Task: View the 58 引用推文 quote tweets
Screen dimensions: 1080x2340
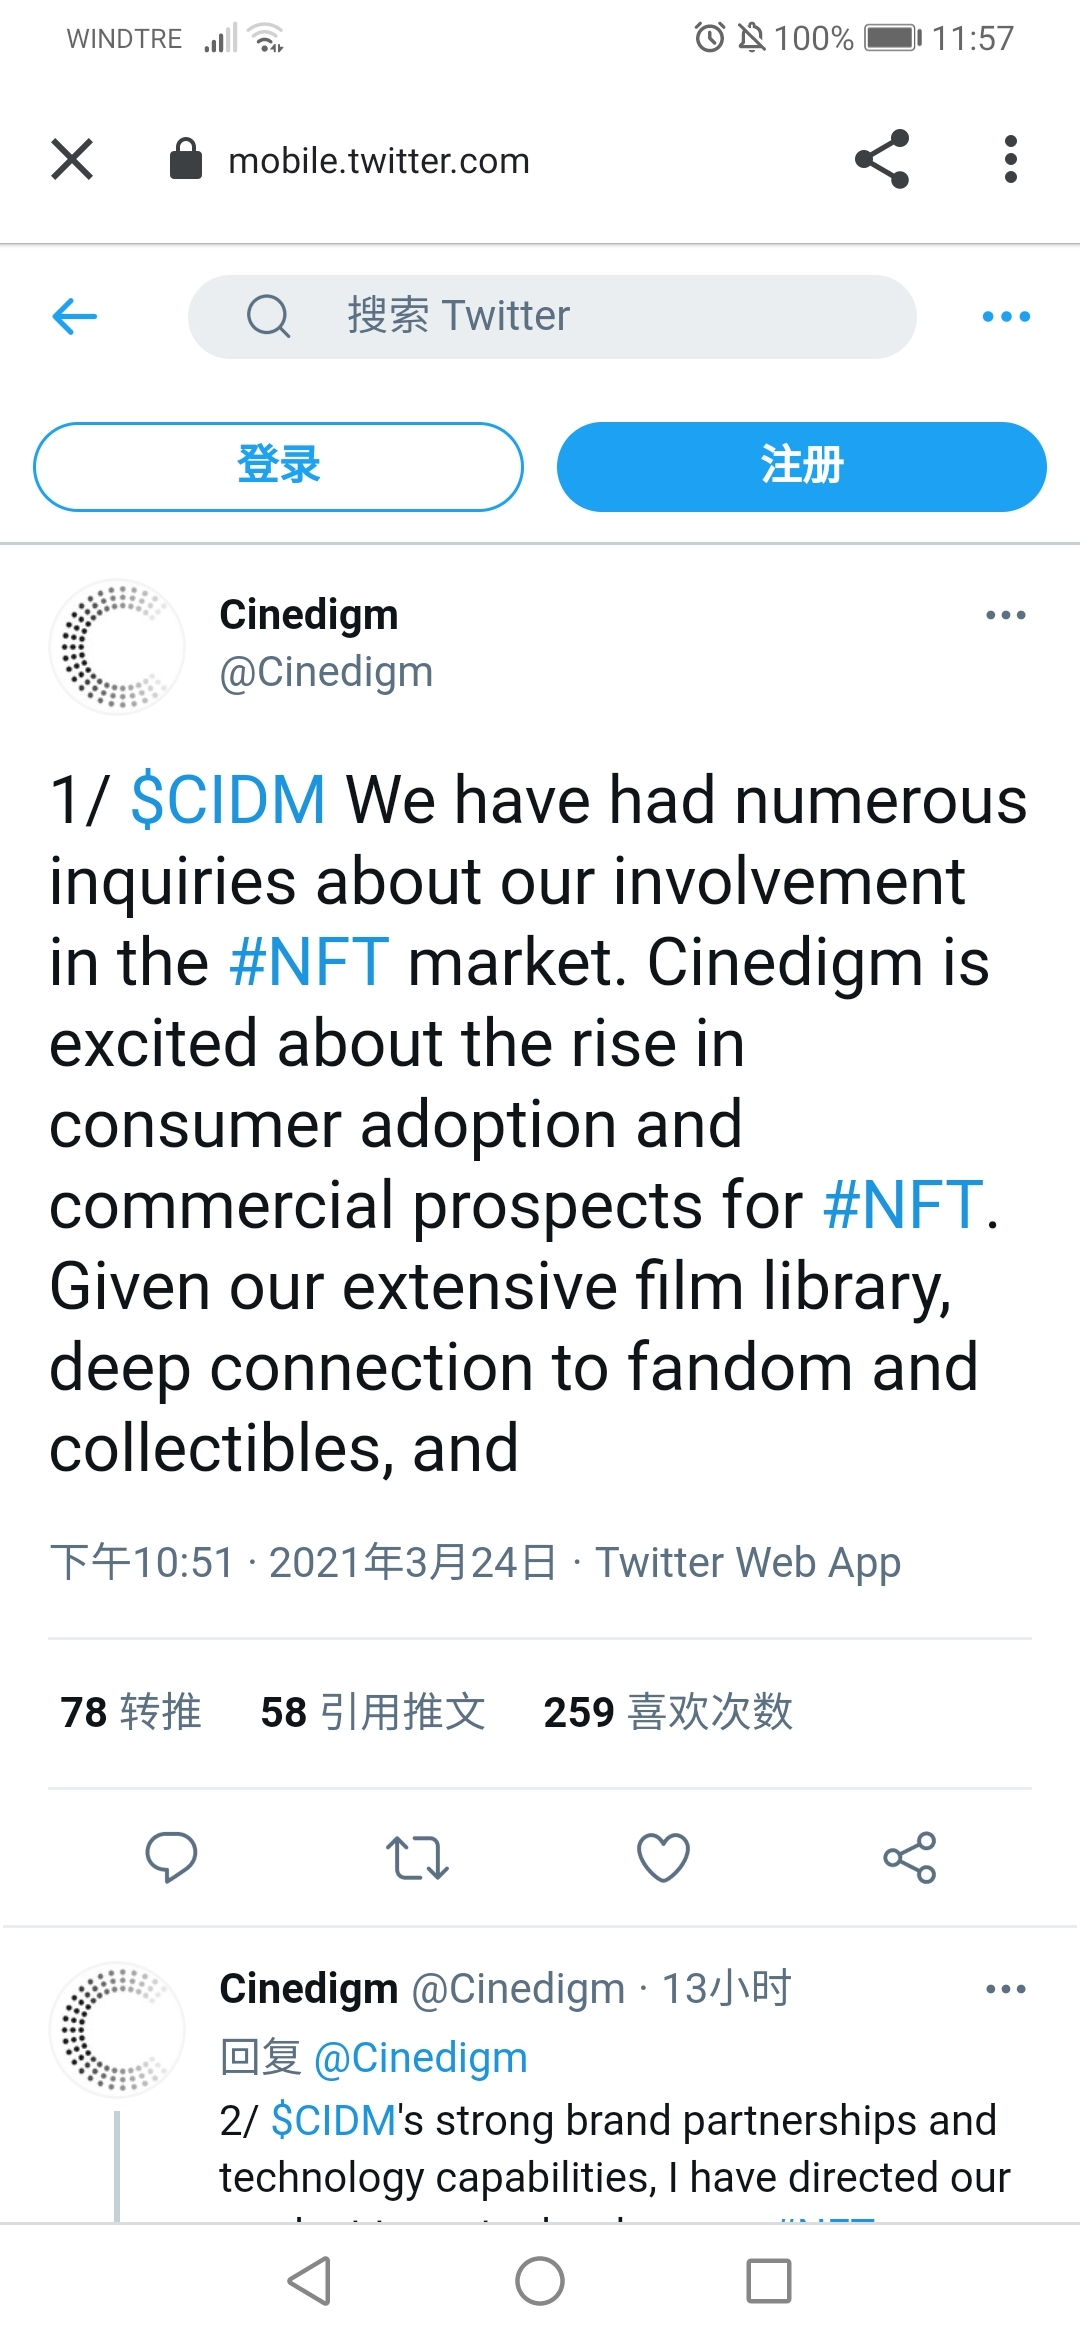Action: pyautogui.click(x=372, y=1712)
